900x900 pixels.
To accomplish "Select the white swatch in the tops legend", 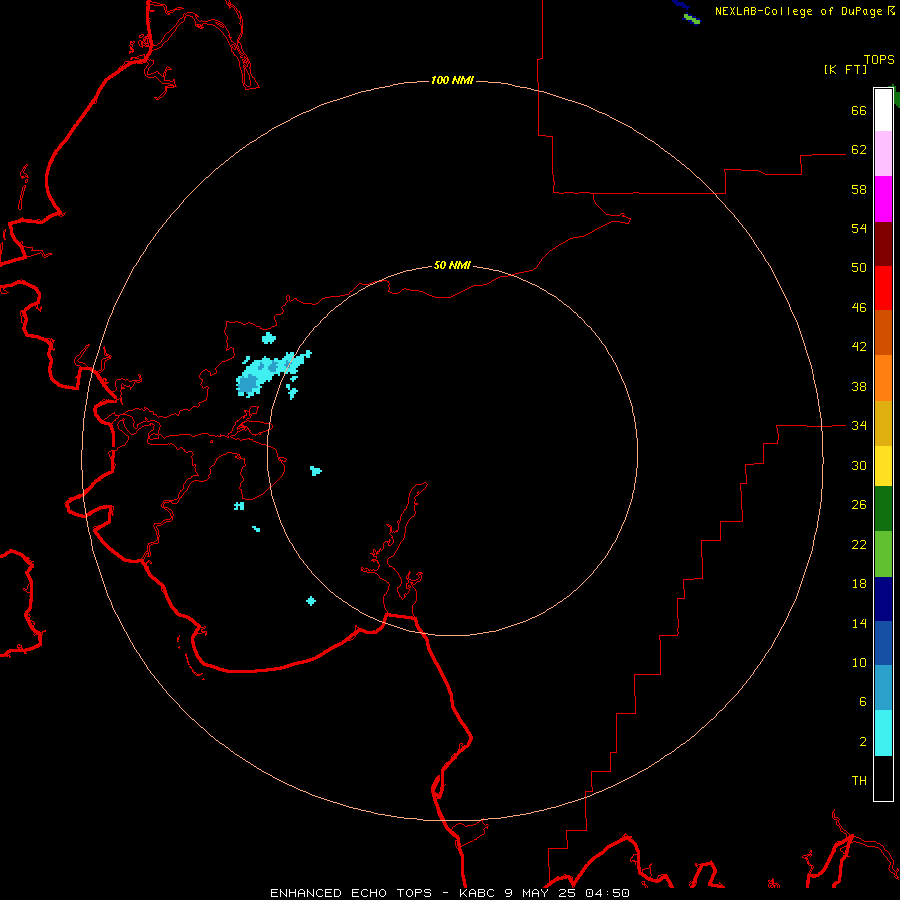I will [x=883, y=110].
